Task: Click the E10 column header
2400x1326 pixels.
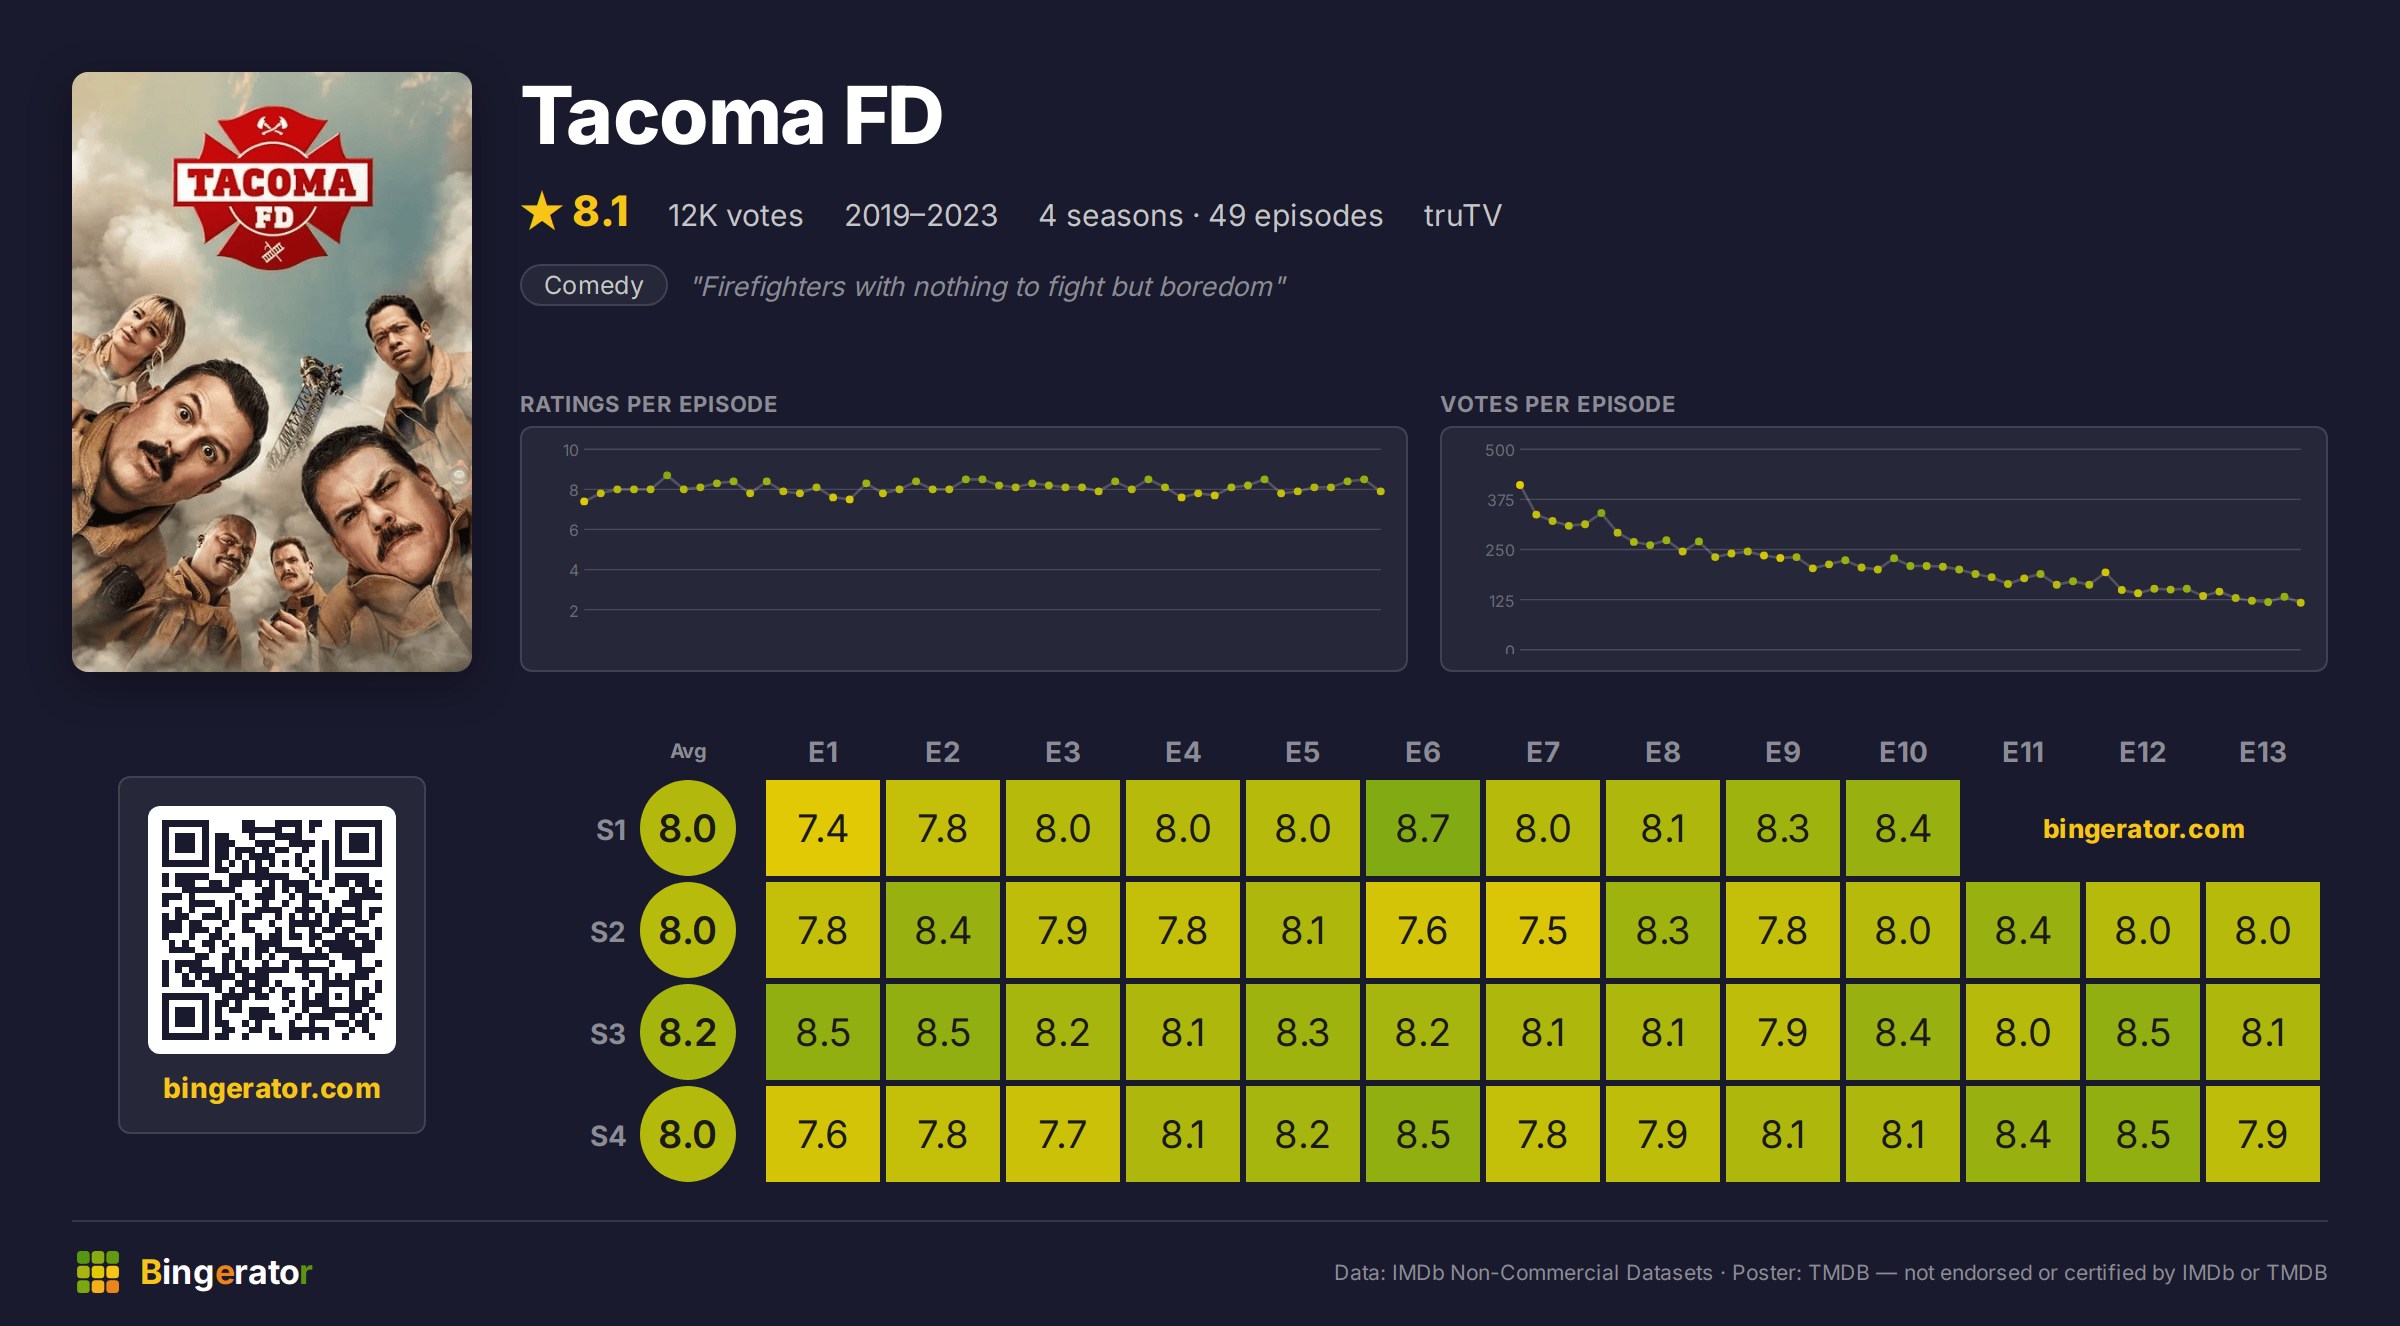Action: click(1903, 752)
